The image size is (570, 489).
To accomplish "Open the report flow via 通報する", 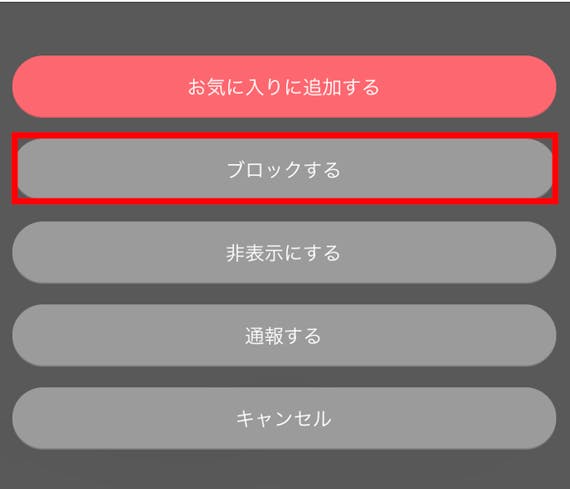I will (284, 335).
